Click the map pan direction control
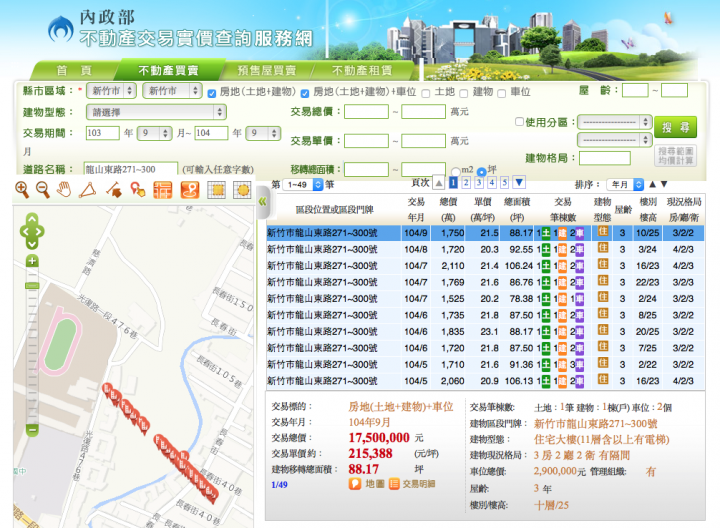Viewport: 720px width, 528px height. (32, 231)
